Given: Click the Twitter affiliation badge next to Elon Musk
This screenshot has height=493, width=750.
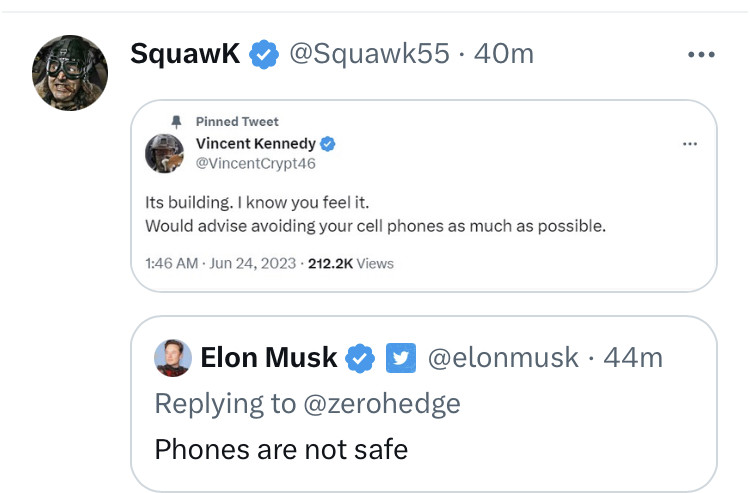Looking at the screenshot, I should (x=400, y=357).
